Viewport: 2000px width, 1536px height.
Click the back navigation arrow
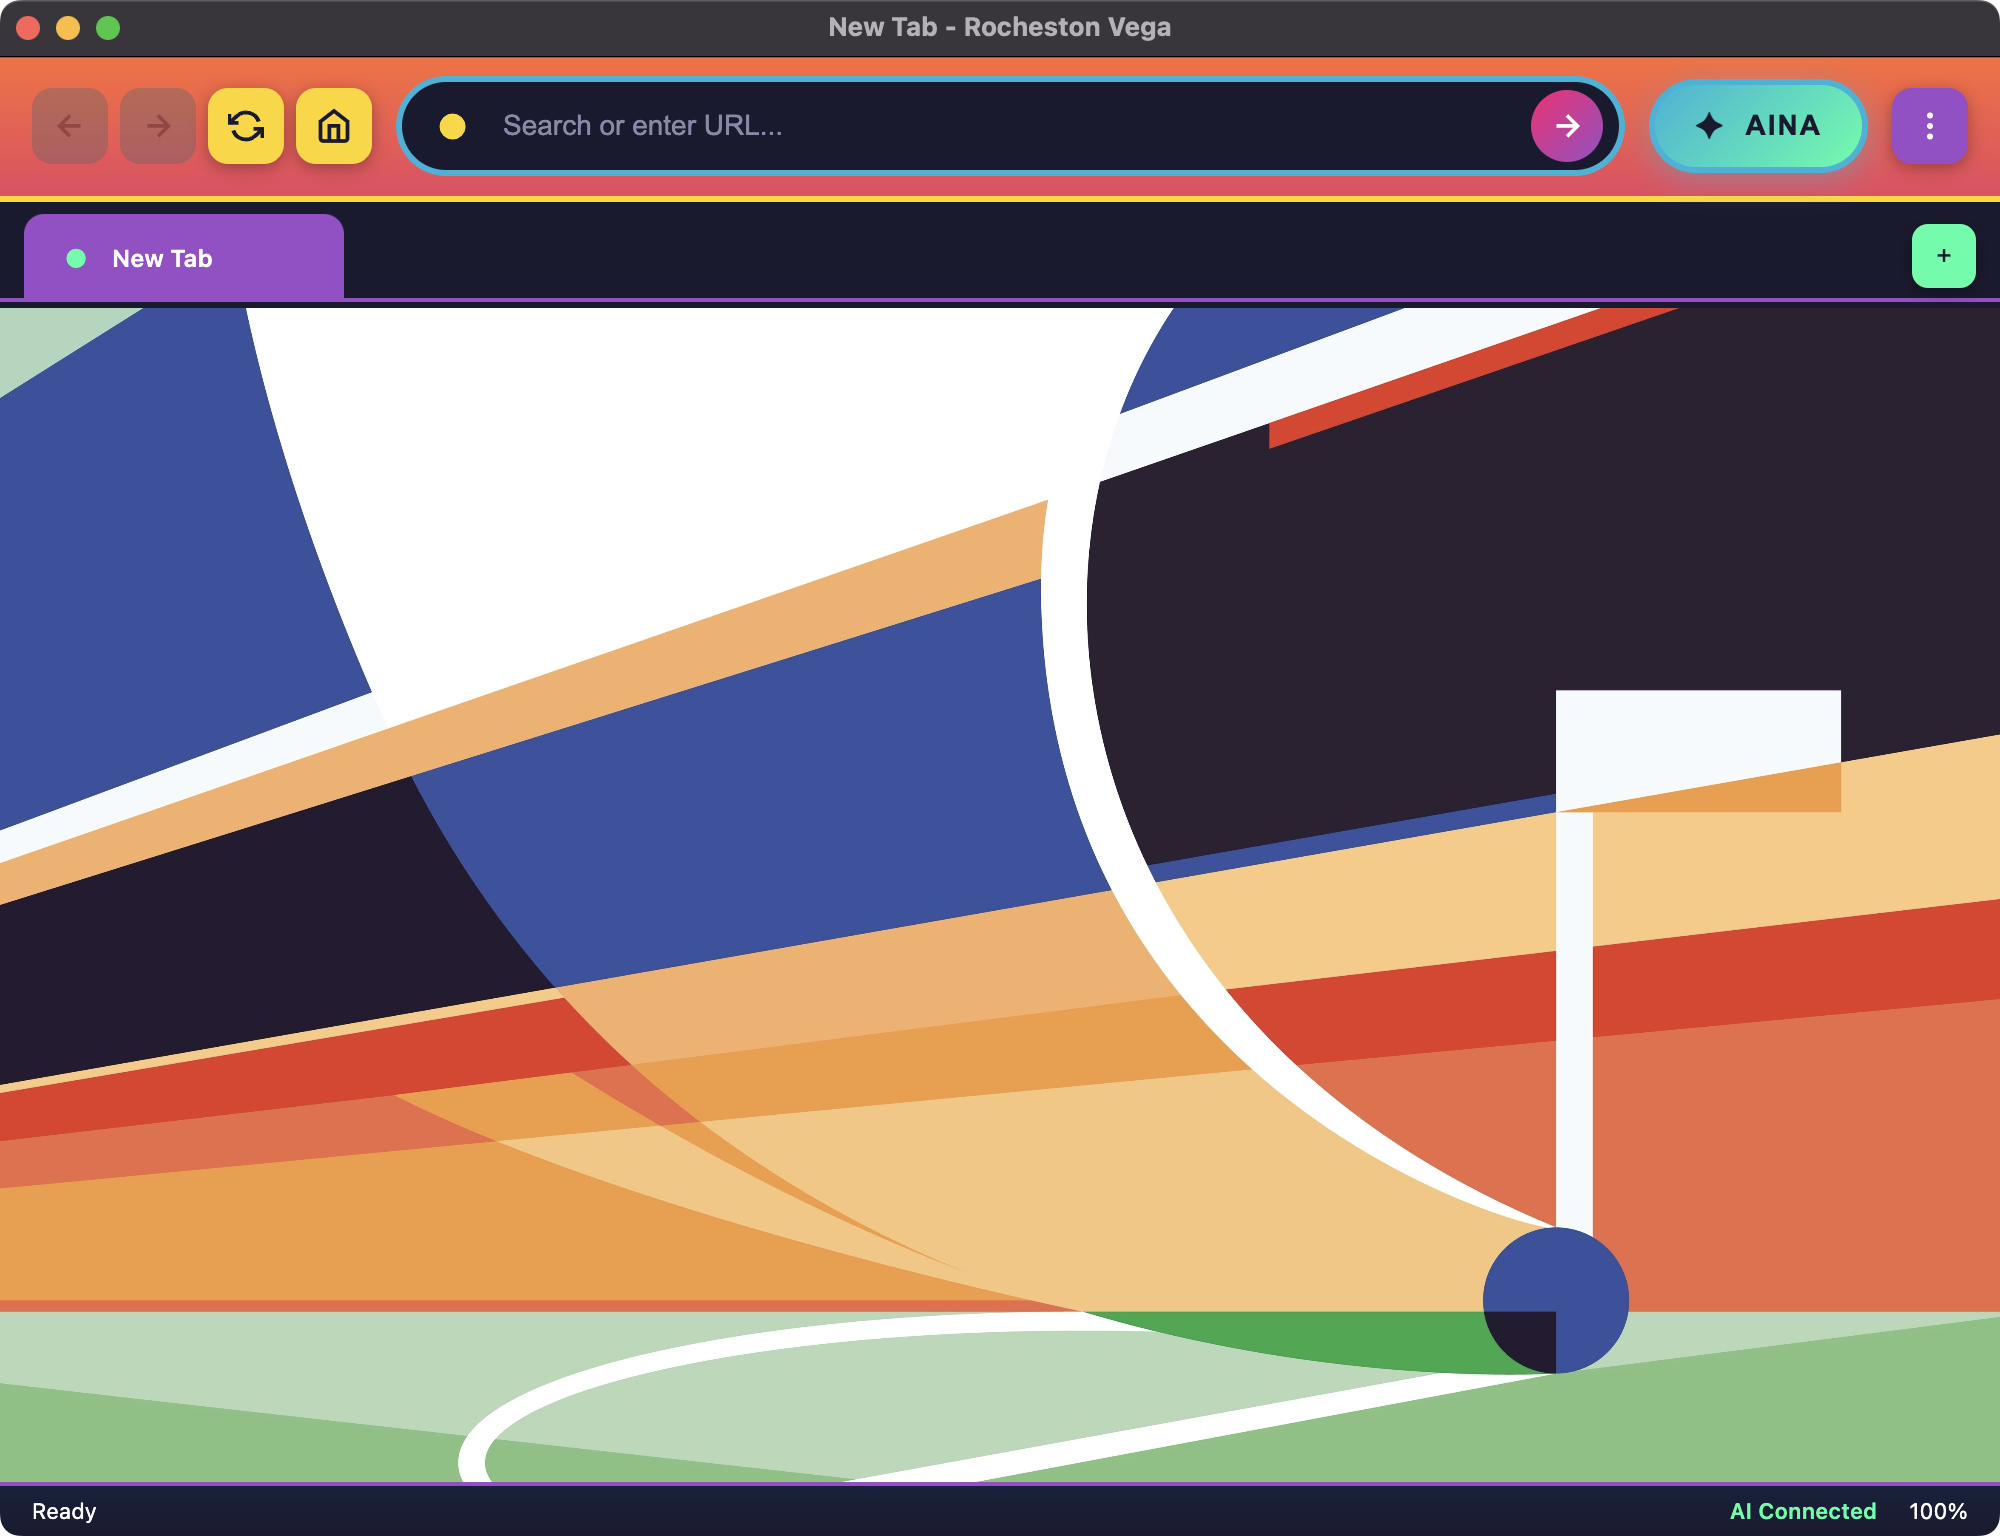(x=70, y=126)
